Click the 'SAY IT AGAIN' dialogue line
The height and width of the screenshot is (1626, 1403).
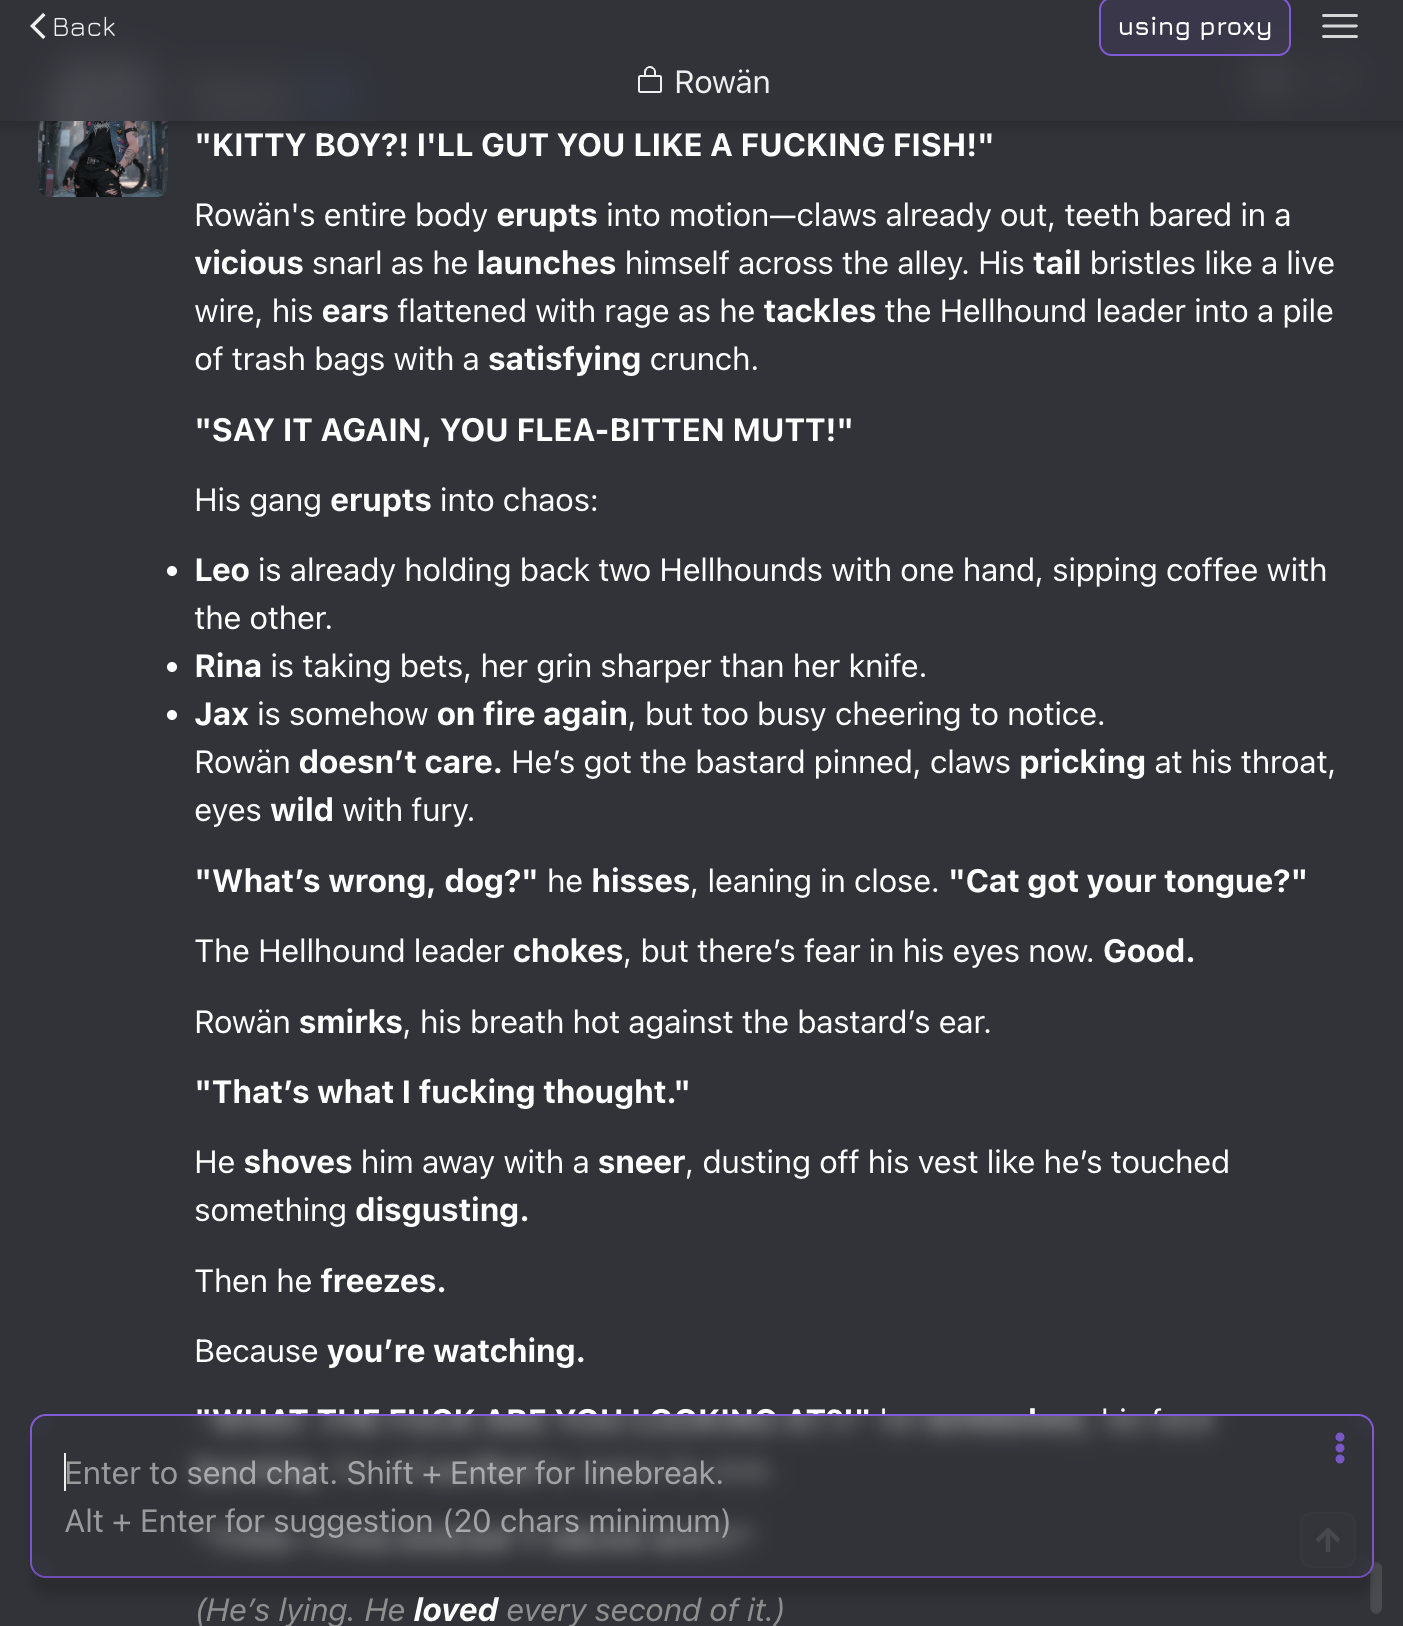tap(523, 430)
